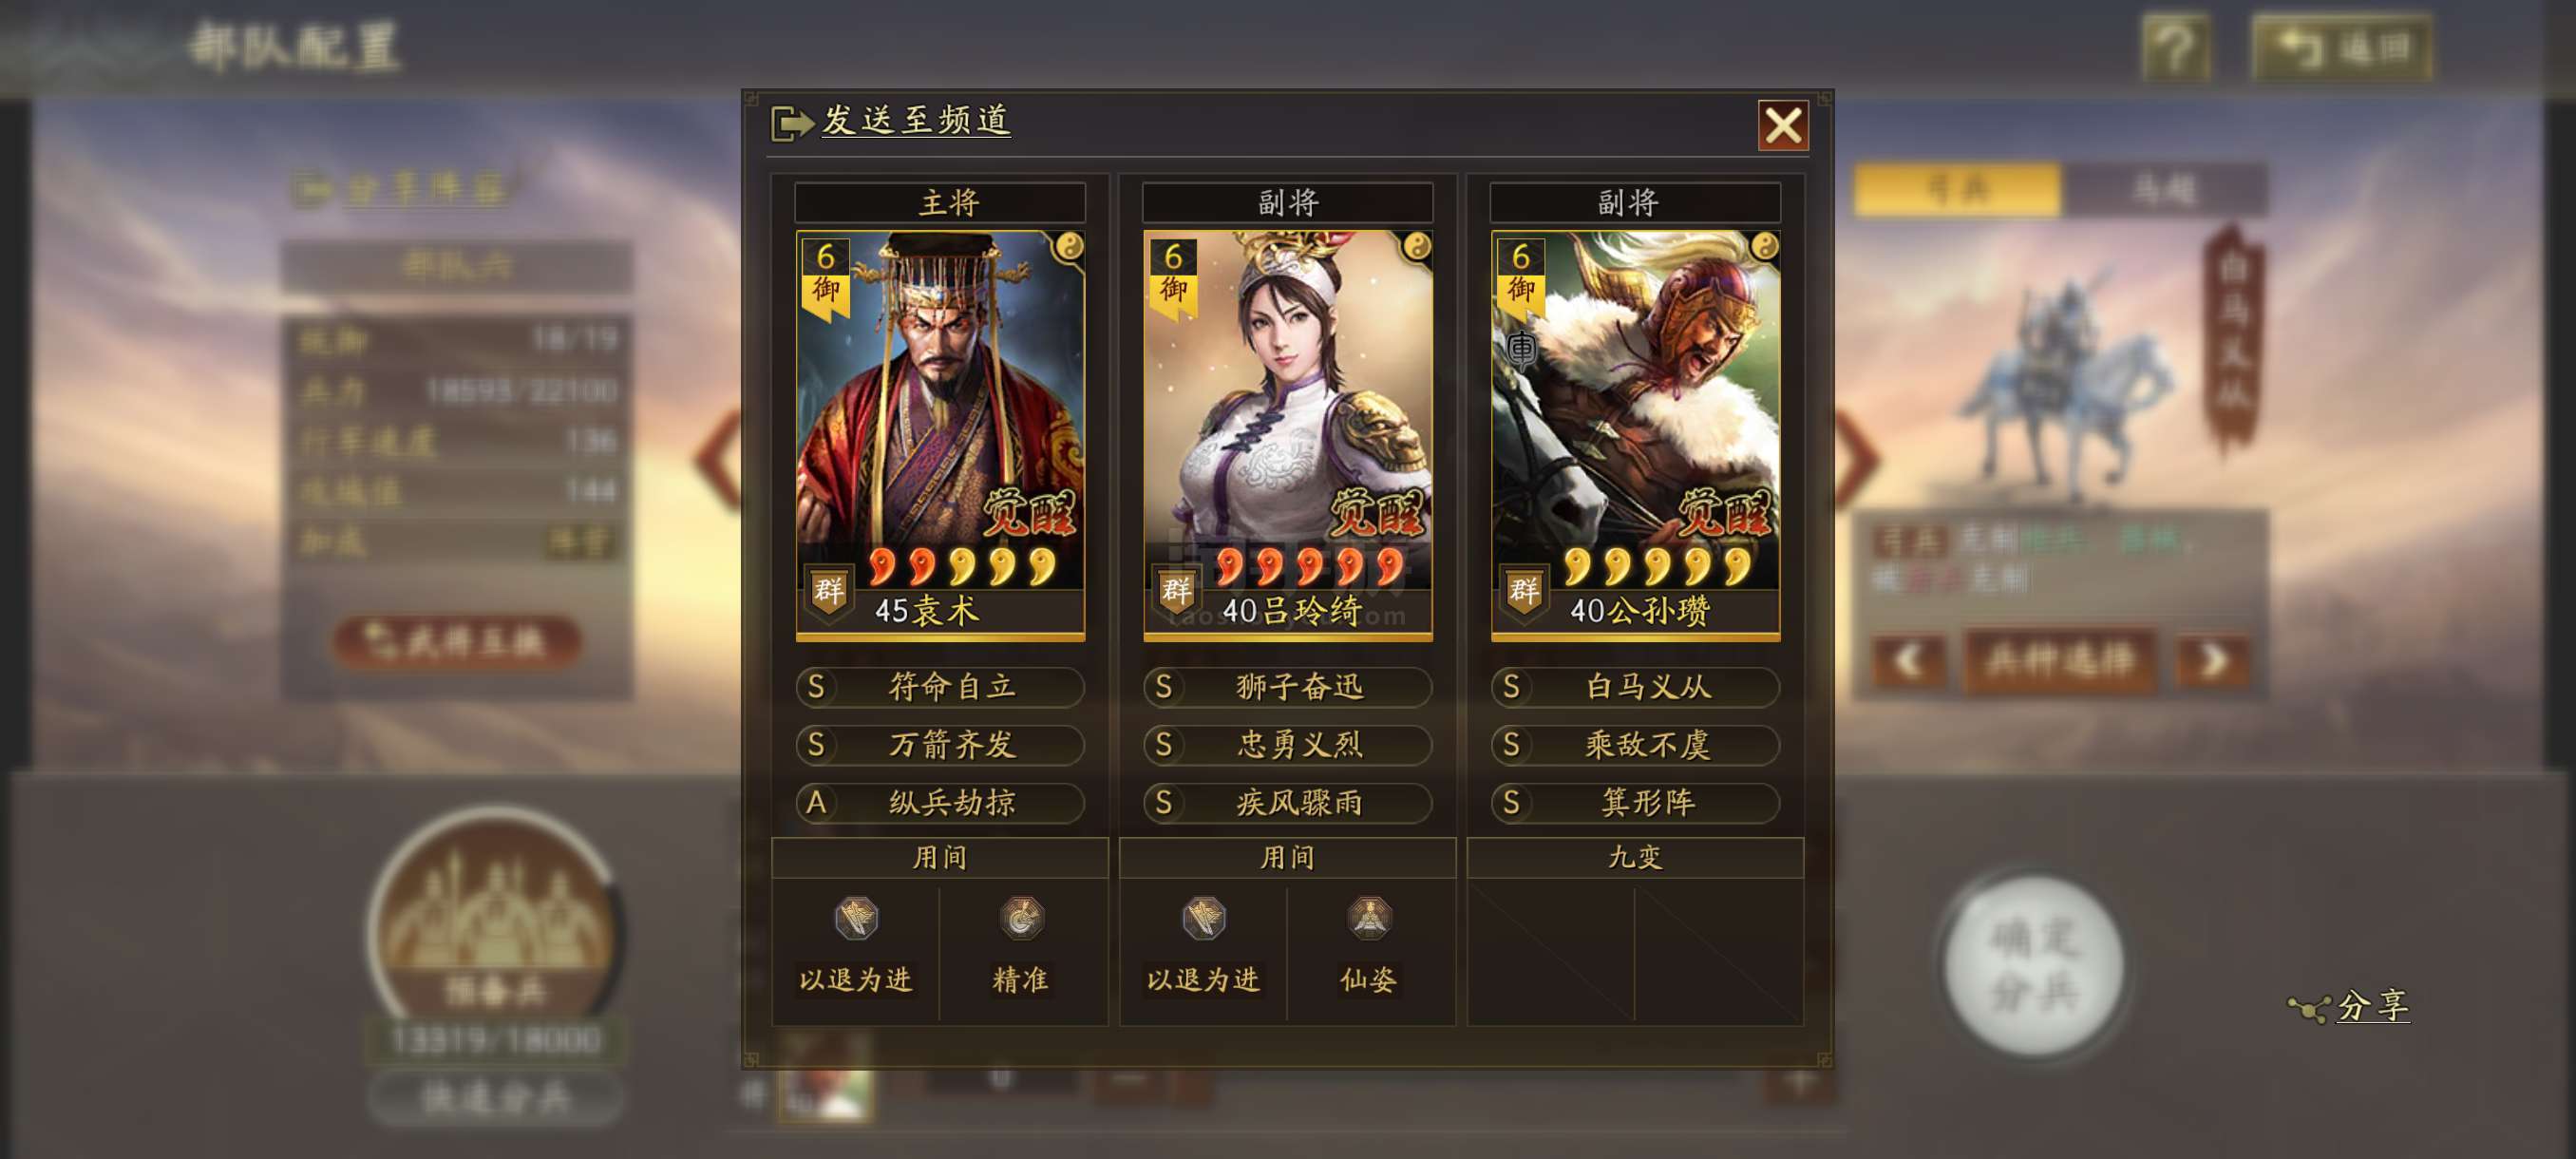Screen dimensions: 2576x1159
Task: Select the 袁术 general portrait card
Action: [940, 435]
